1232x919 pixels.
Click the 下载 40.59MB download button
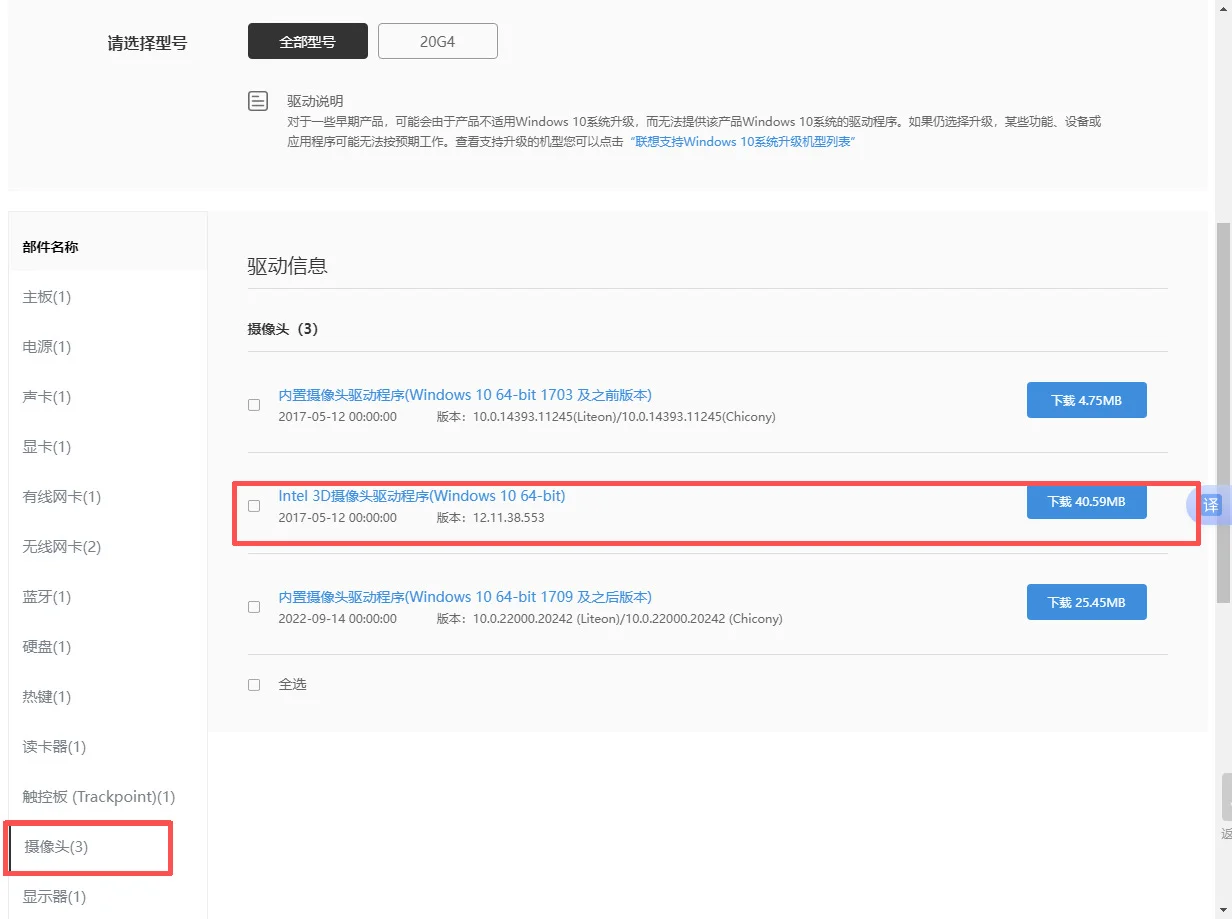click(x=1086, y=502)
